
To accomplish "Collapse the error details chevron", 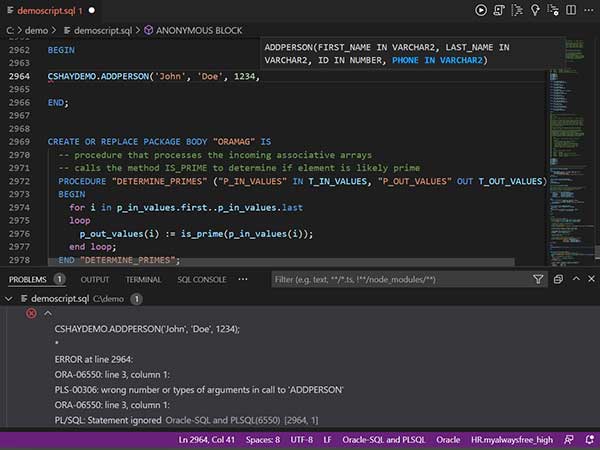I will coord(48,313).
